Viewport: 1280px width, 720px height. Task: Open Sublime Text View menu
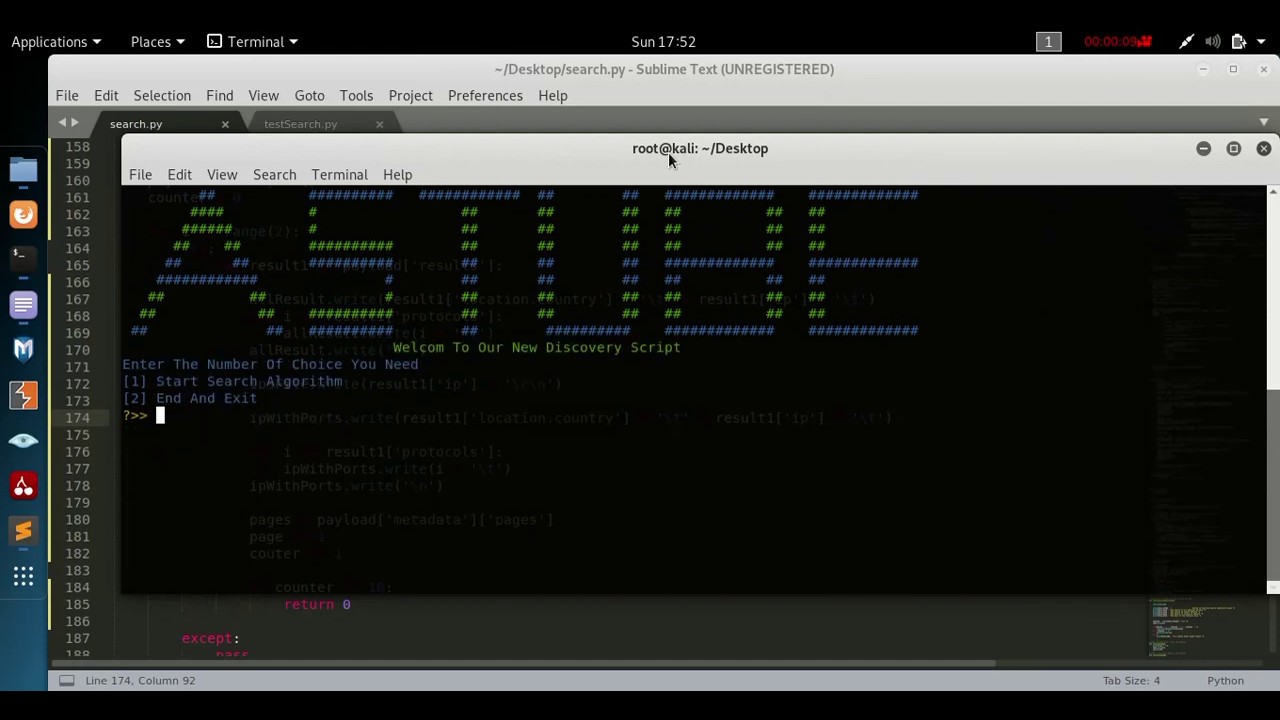263,96
